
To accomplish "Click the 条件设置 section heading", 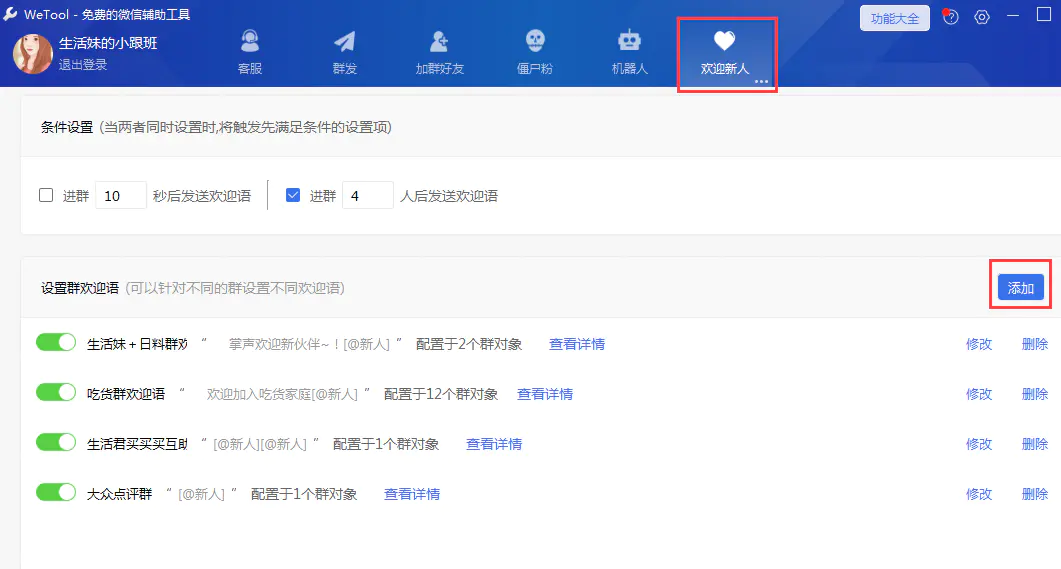I will tap(66, 127).
